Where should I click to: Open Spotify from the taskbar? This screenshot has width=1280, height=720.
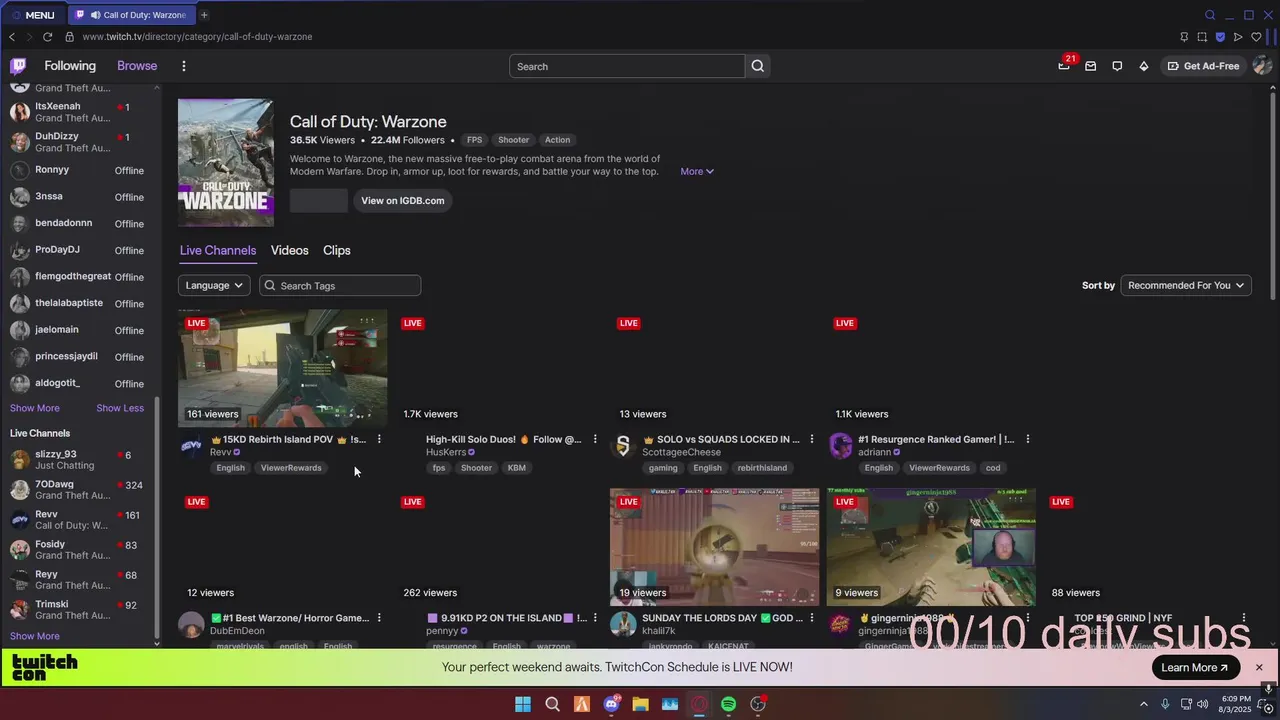728,704
